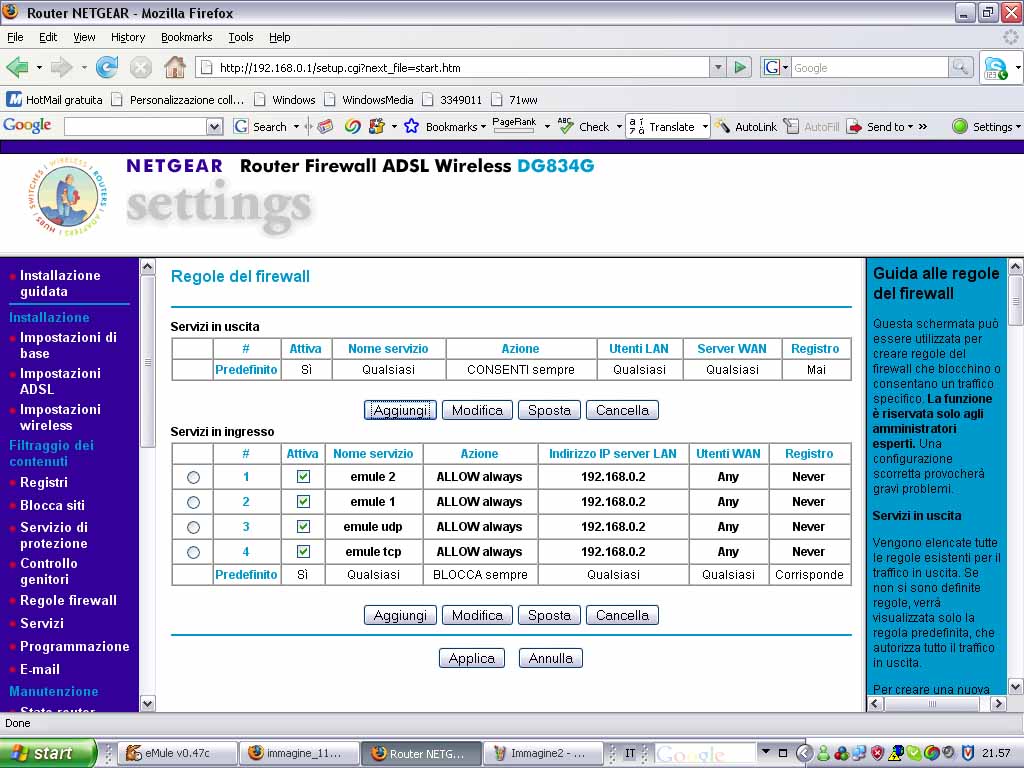Open the Bookmarks menu in the menu bar

pyautogui.click(x=187, y=37)
